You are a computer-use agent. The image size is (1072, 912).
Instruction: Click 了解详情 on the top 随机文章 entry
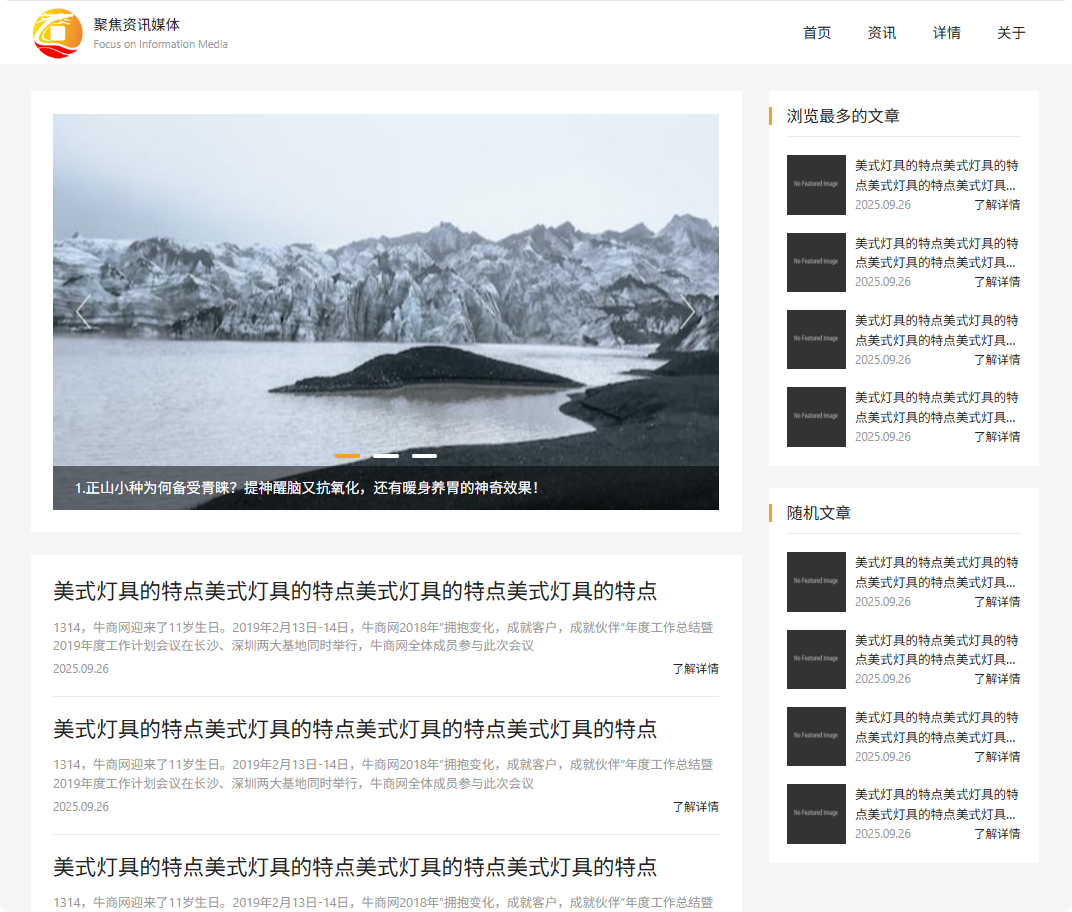click(x=997, y=601)
